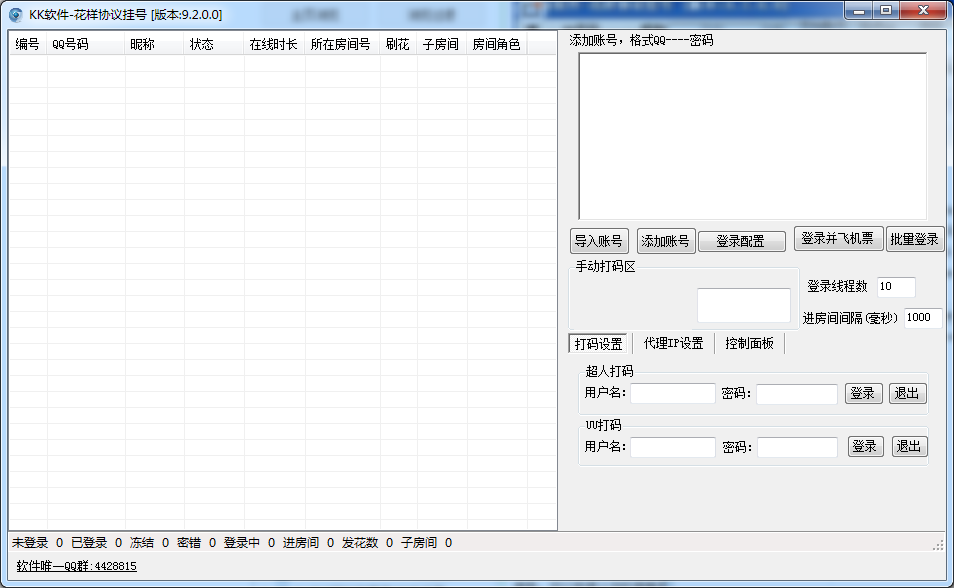Screen dimensions: 954x588
Task: Switch to the 打码设置 tab
Action: pyautogui.click(x=598, y=344)
